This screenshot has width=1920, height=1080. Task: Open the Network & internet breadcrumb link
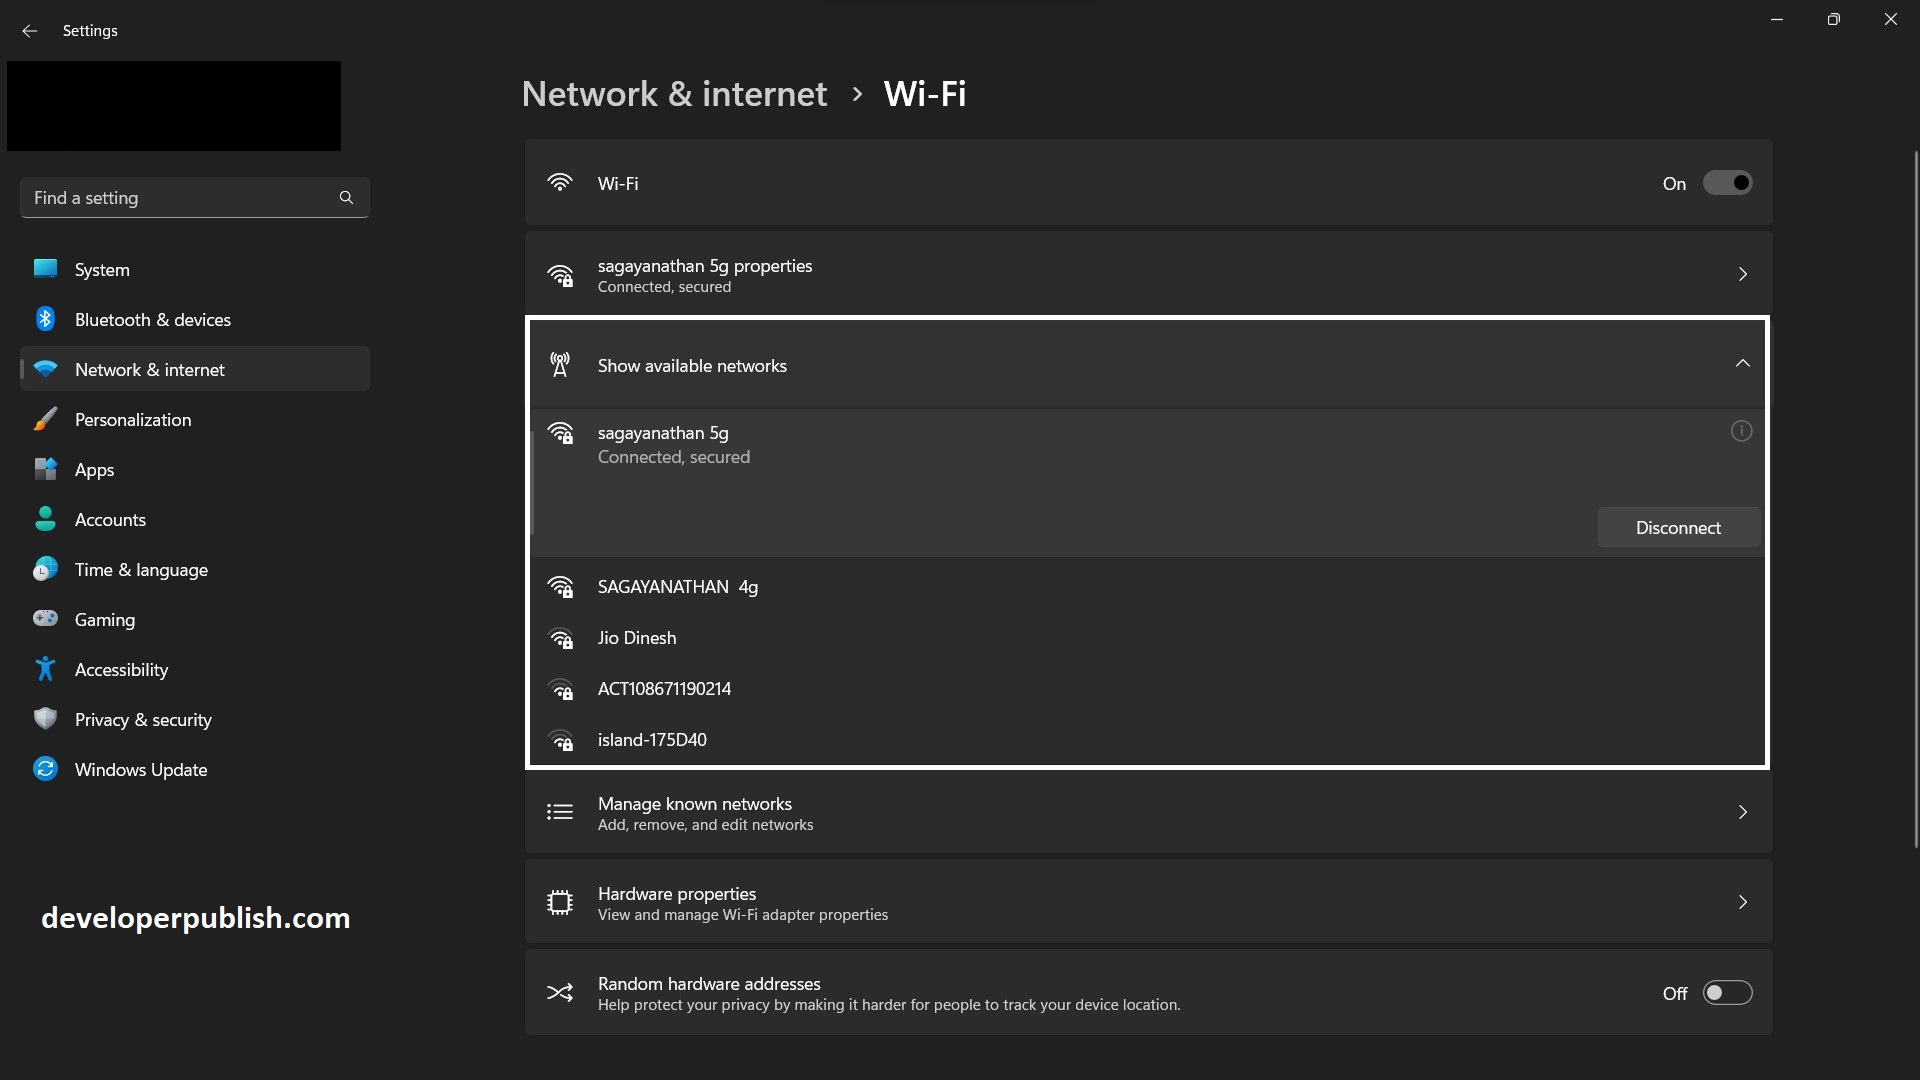point(674,93)
